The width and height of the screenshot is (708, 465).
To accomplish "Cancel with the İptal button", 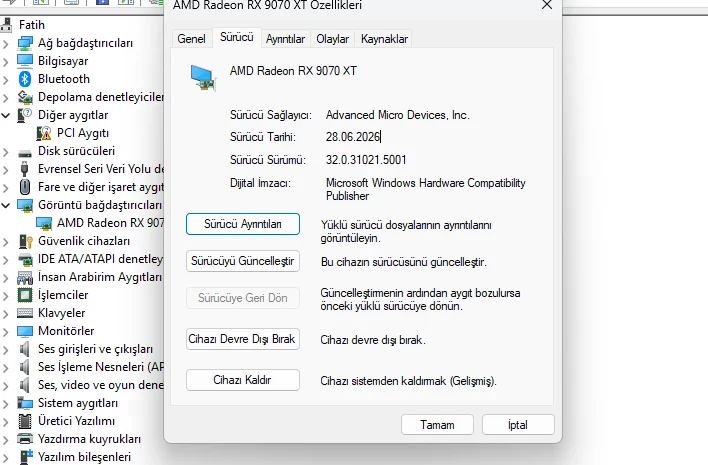I will coord(518,425).
